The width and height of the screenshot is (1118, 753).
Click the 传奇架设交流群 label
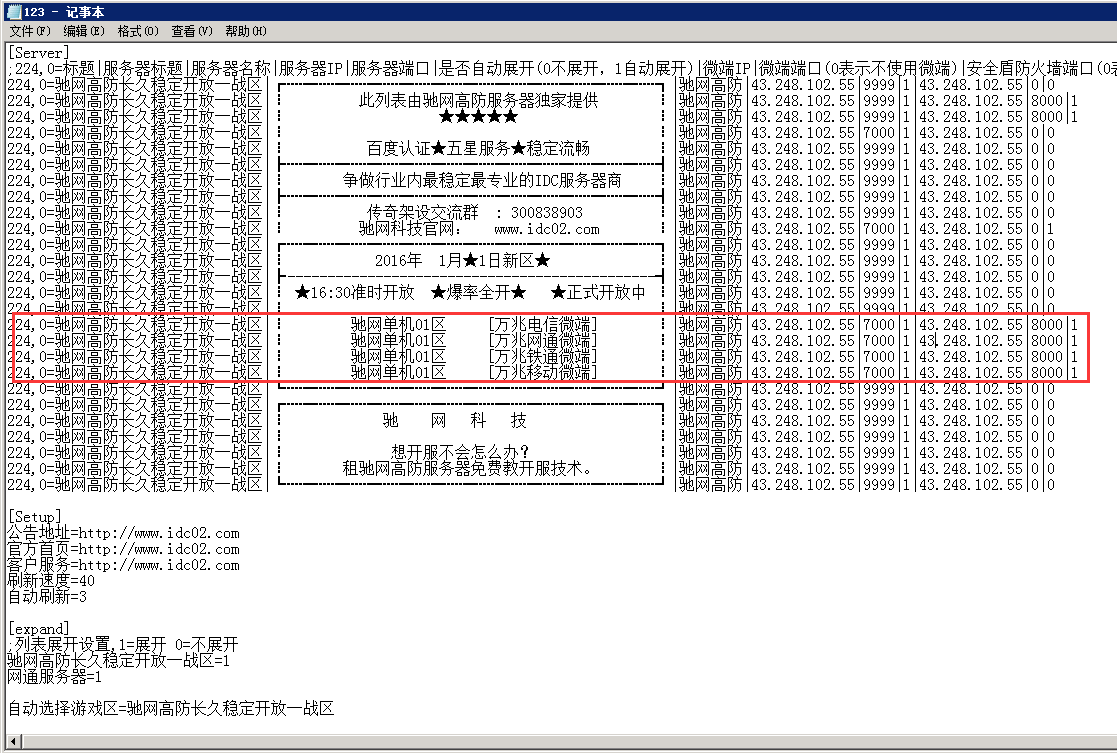point(422,212)
